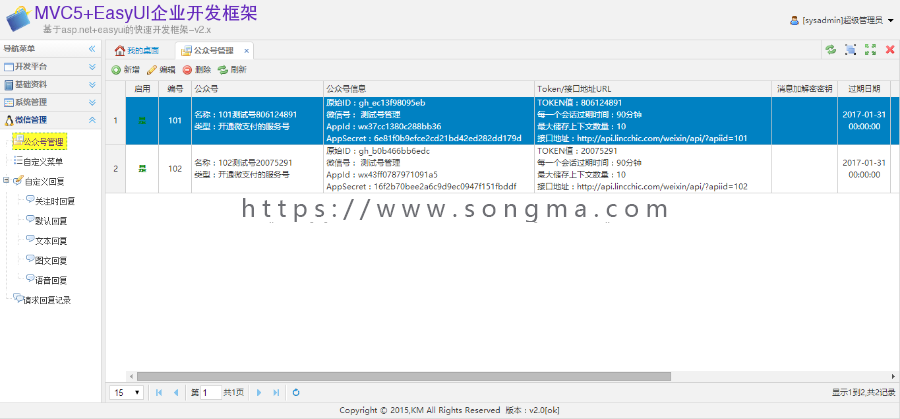Click the 删除 delete button
This screenshot has height=419, width=900.
click(197, 70)
